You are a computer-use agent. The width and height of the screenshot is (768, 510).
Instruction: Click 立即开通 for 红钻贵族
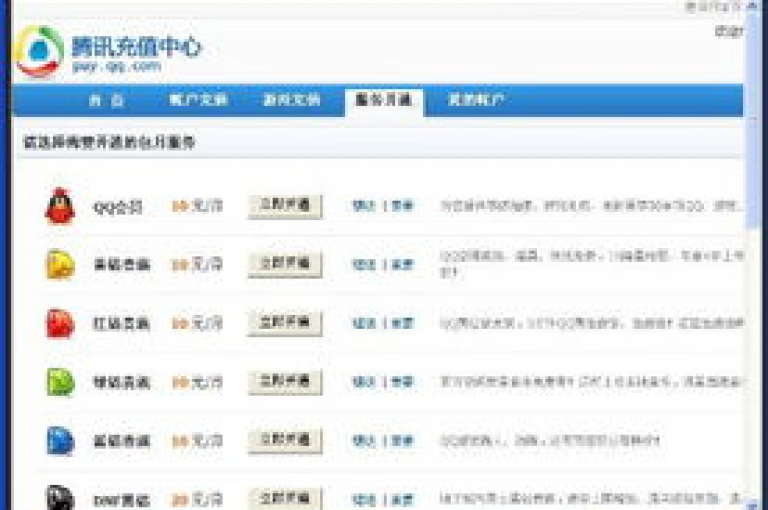(285, 323)
